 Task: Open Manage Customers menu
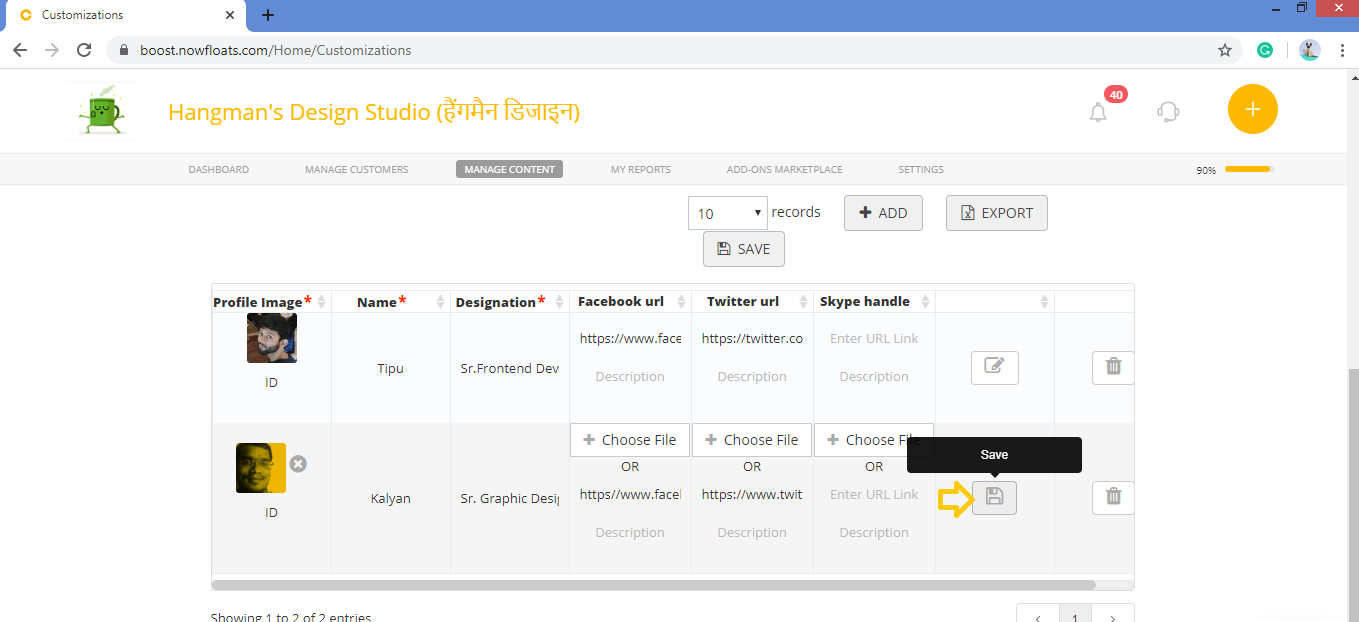coord(356,169)
